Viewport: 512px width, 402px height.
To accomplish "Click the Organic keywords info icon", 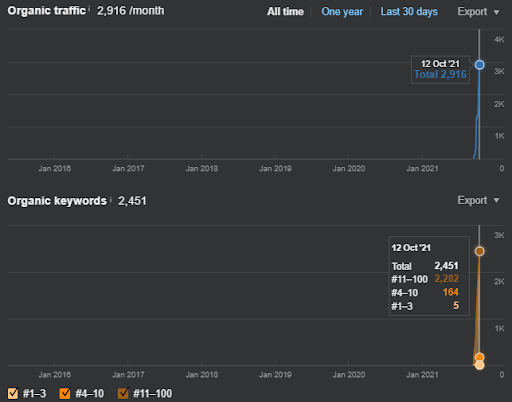I will click(x=110, y=200).
